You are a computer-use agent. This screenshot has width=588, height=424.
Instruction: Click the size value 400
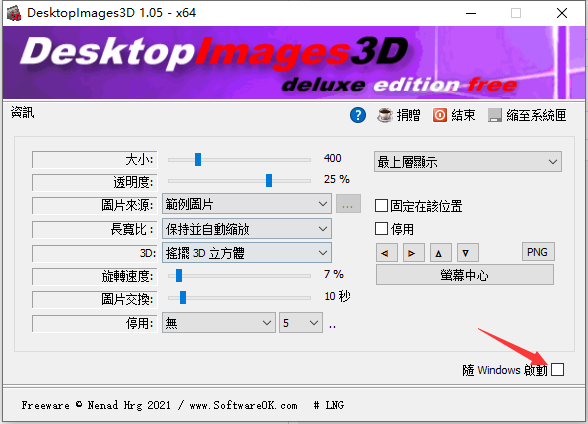tap(333, 158)
